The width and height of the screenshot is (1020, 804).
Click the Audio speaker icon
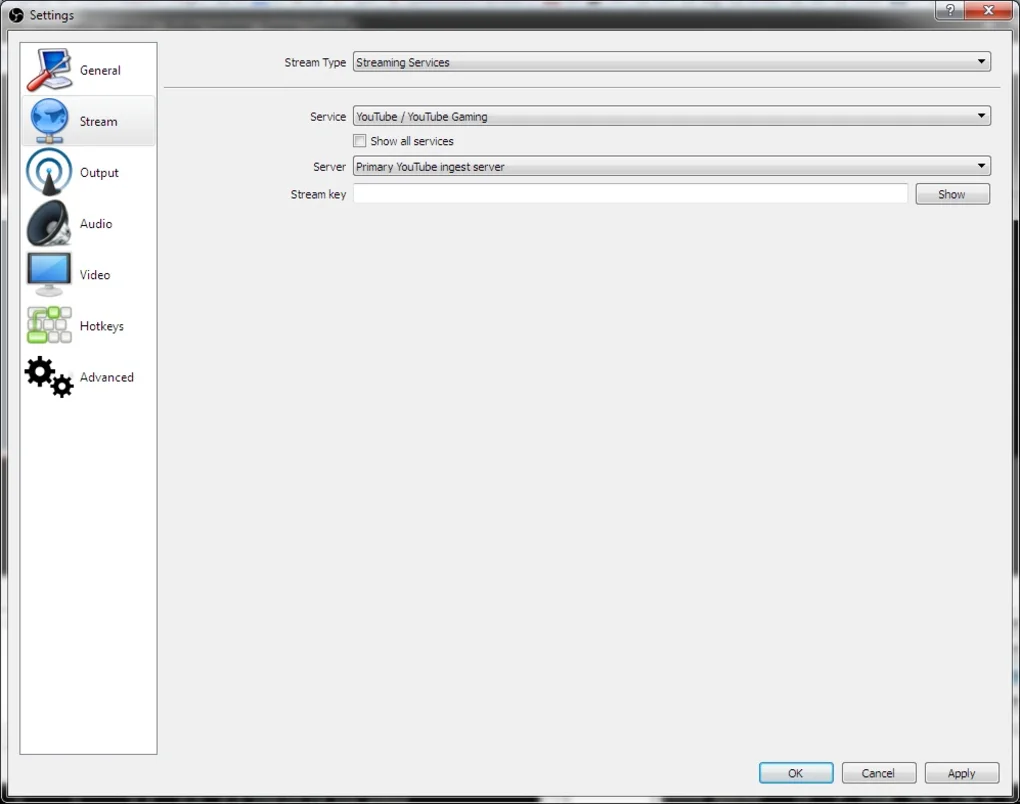point(49,223)
